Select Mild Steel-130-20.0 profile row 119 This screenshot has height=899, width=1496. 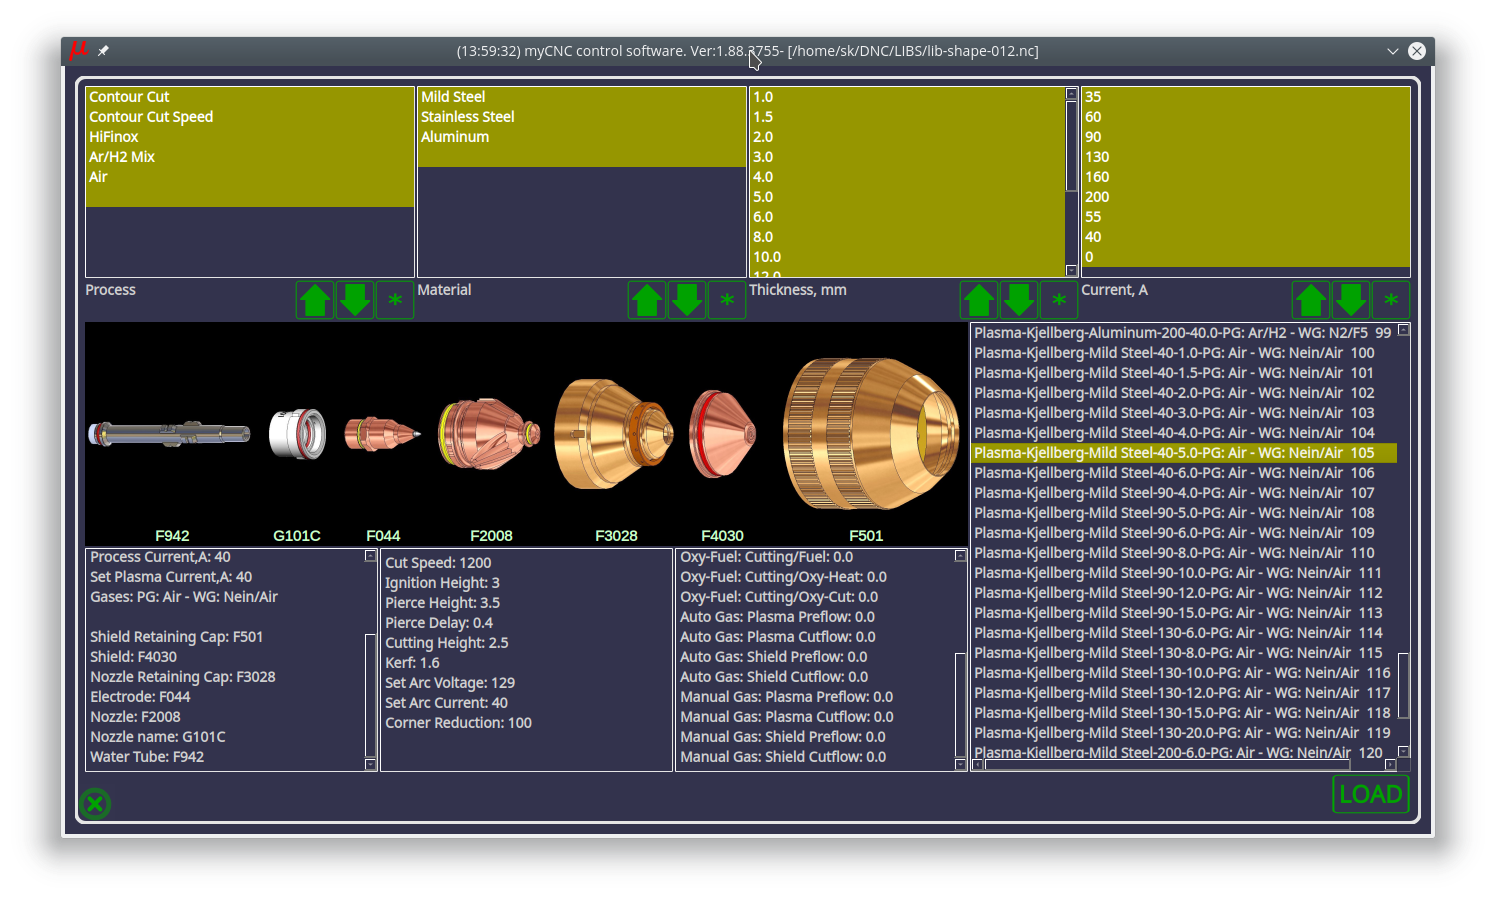pos(1184,733)
